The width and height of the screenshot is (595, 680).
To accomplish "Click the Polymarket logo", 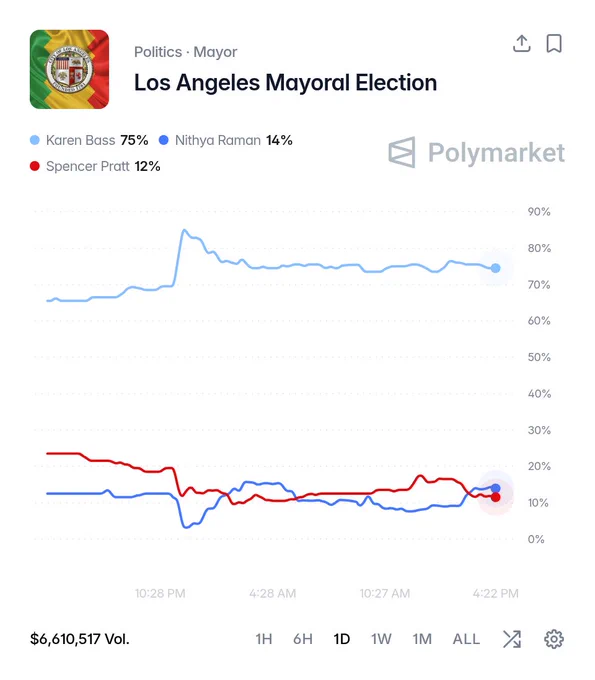I will [476, 153].
